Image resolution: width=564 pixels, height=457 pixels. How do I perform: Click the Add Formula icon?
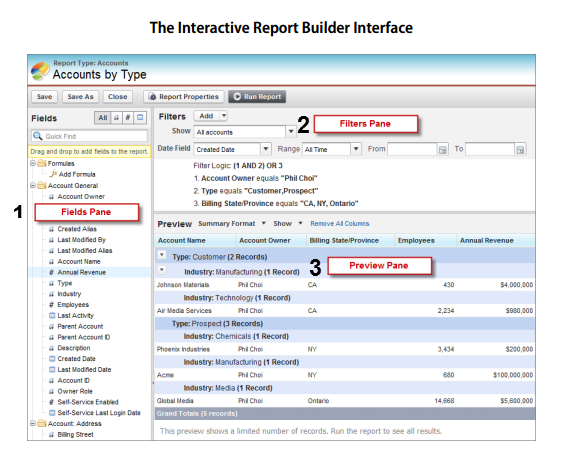54,174
